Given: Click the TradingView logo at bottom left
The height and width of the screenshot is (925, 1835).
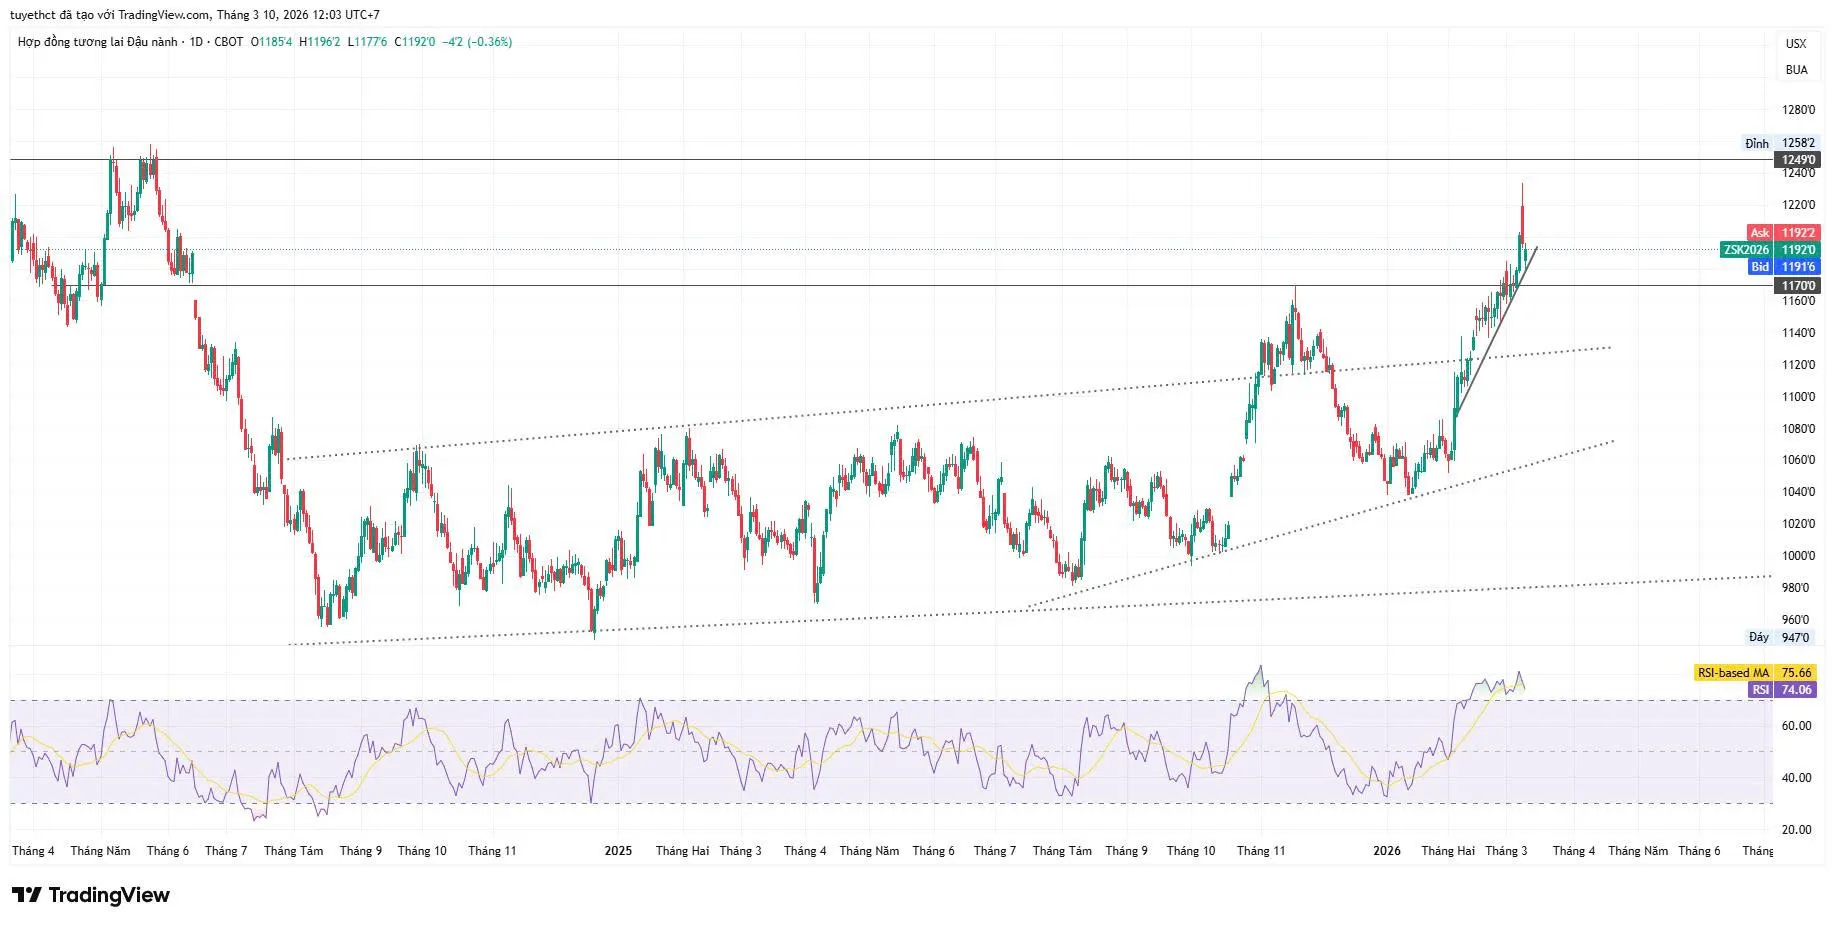Looking at the screenshot, I should tap(91, 894).
